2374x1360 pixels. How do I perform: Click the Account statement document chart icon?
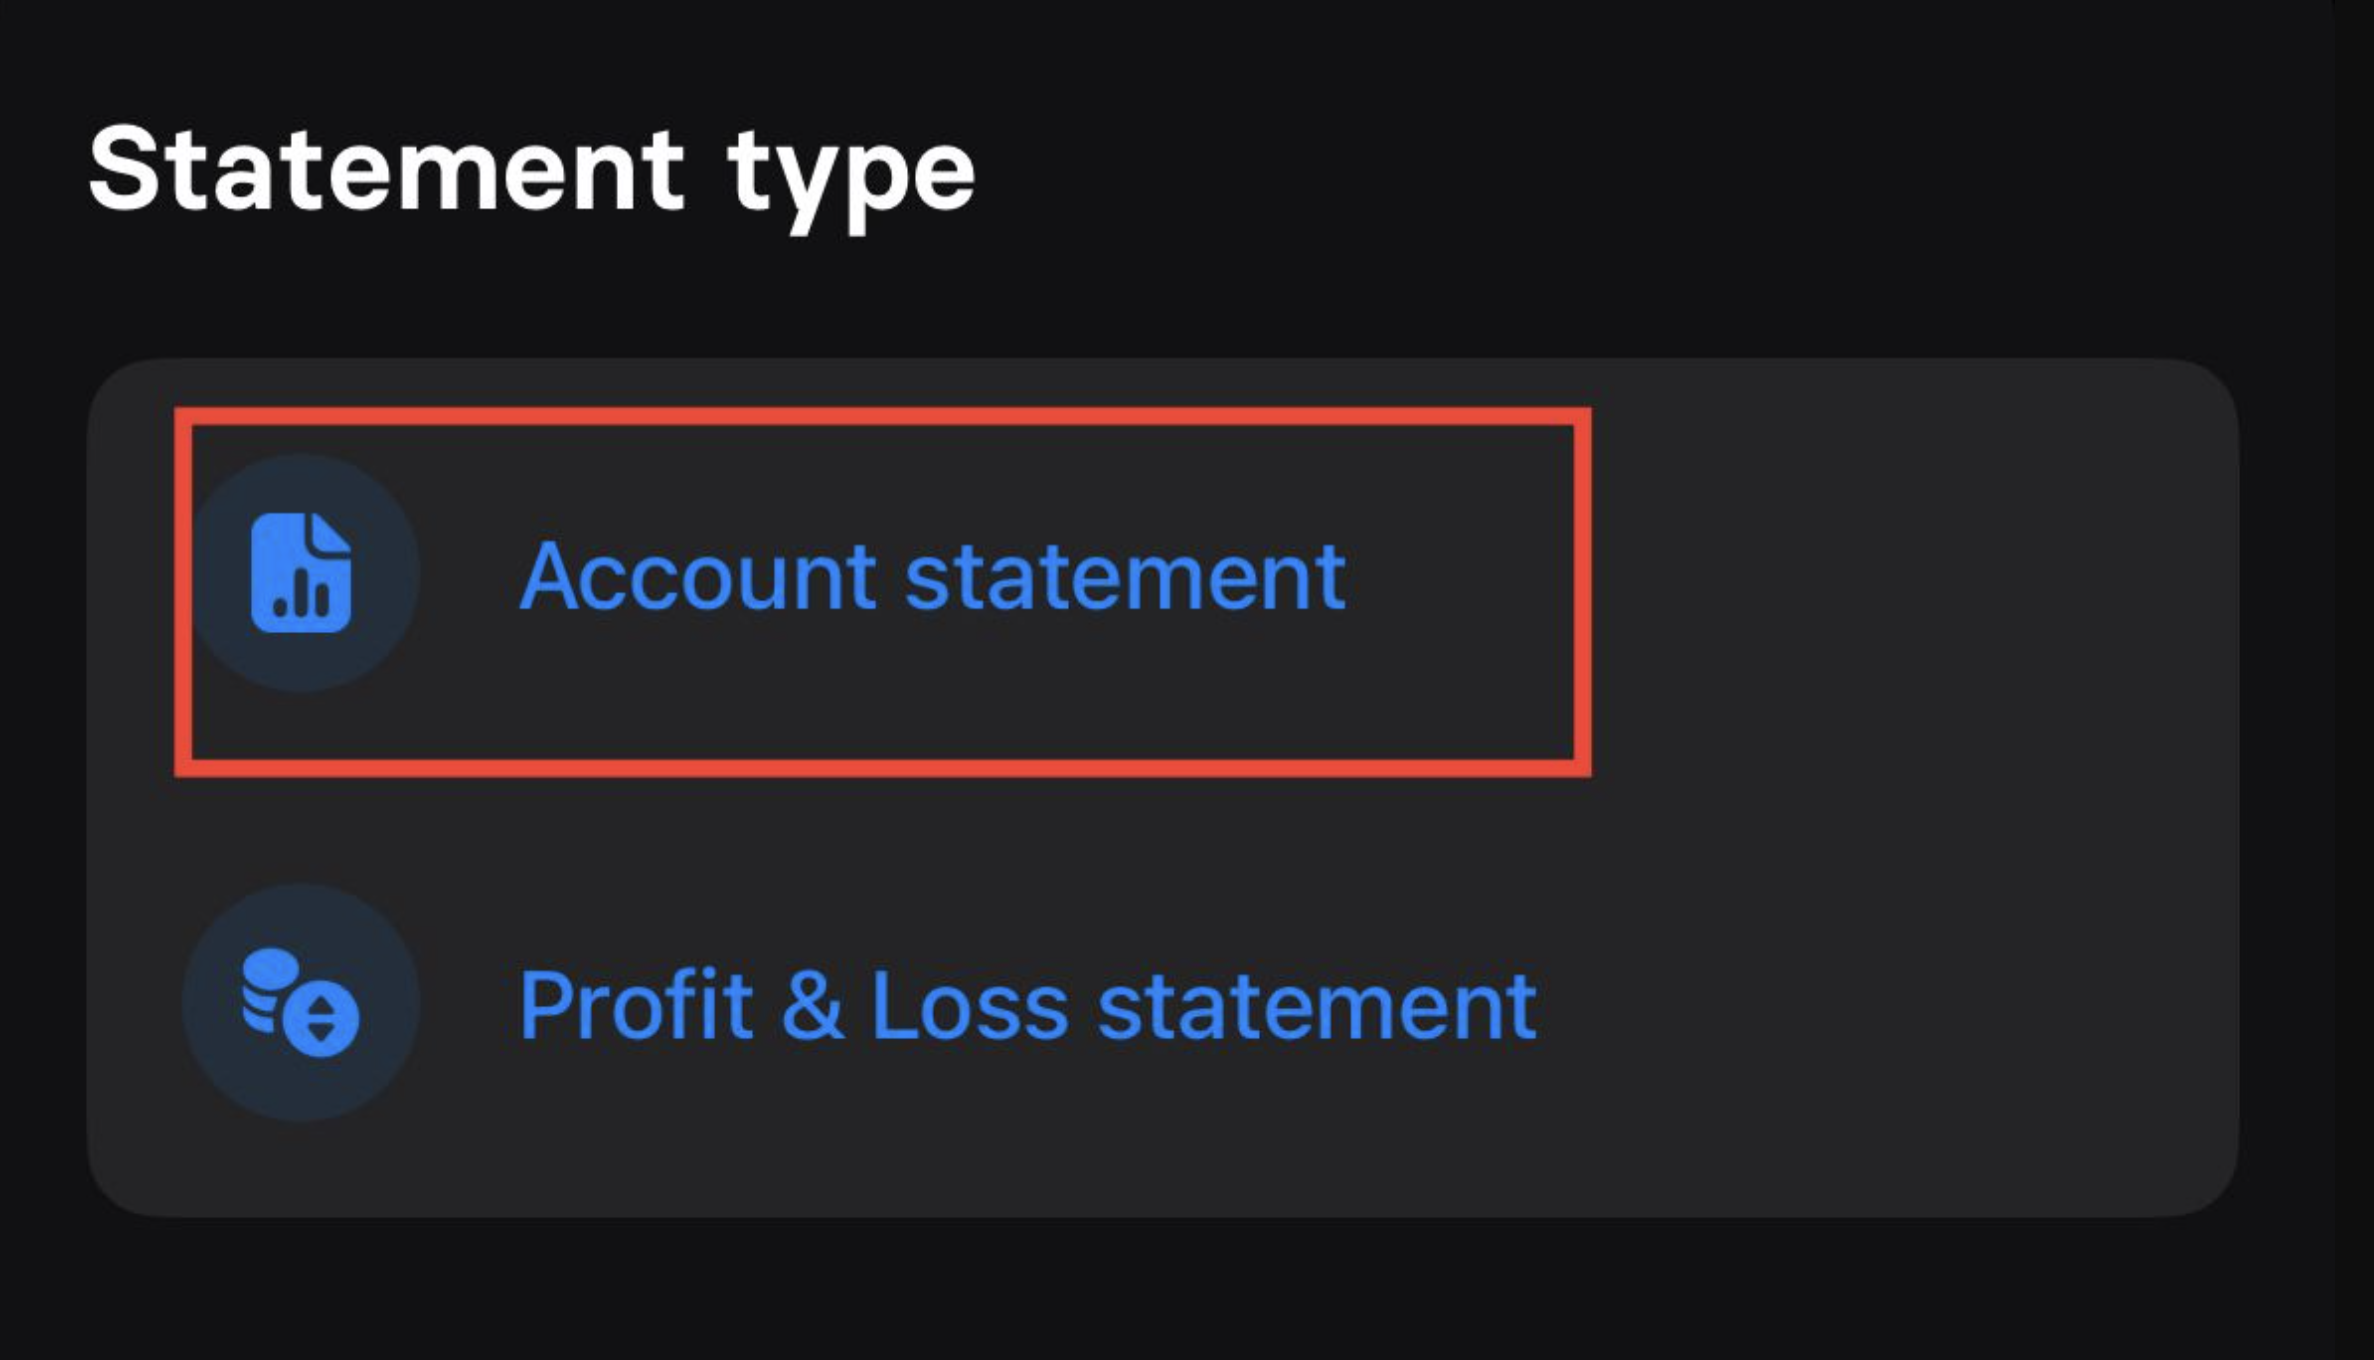(300, 573)
